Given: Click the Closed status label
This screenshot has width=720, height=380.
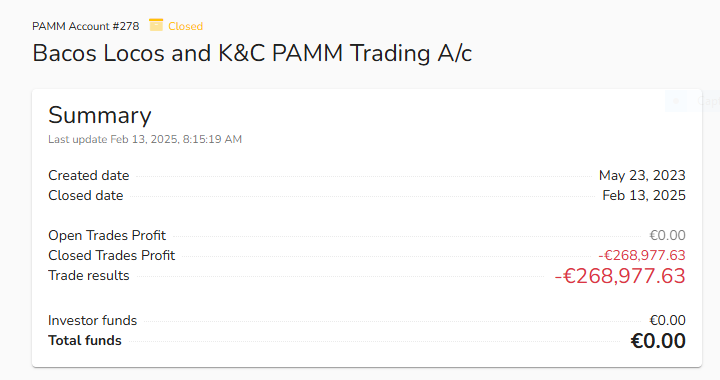Looking at the screenshot, I should coord(186,26).
